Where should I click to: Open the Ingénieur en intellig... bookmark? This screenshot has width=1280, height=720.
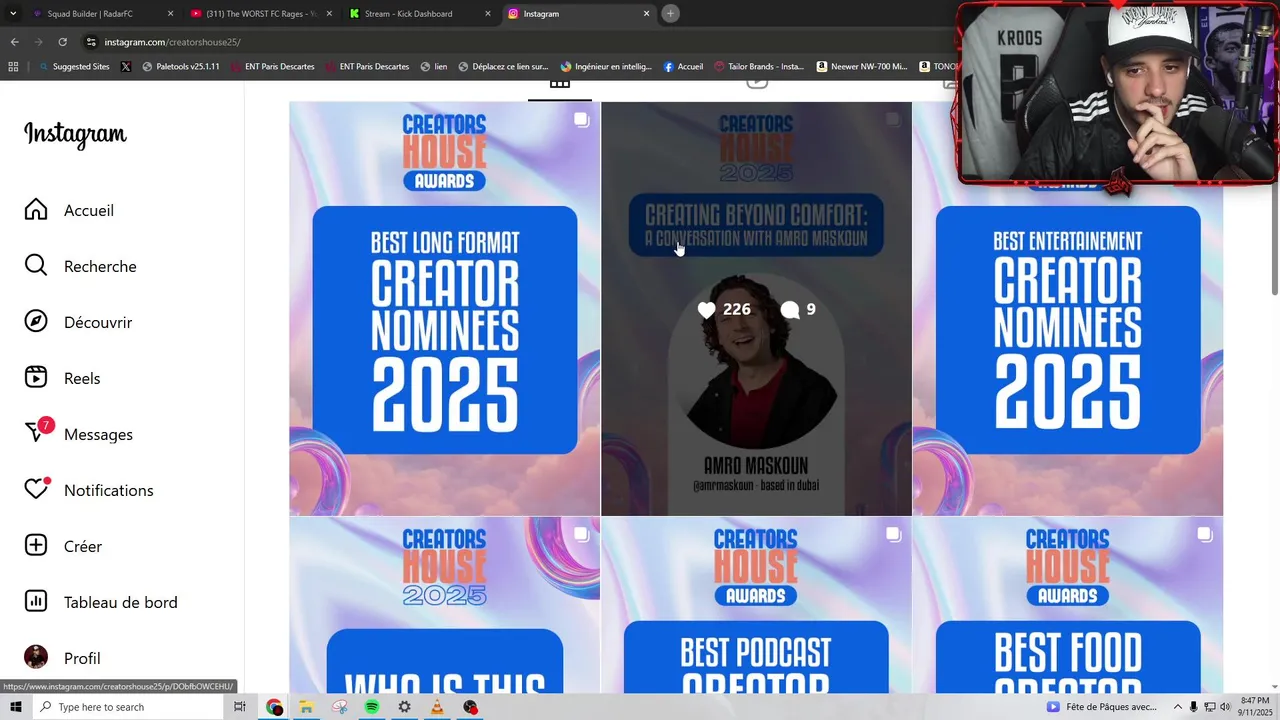[x=606, y=66]
